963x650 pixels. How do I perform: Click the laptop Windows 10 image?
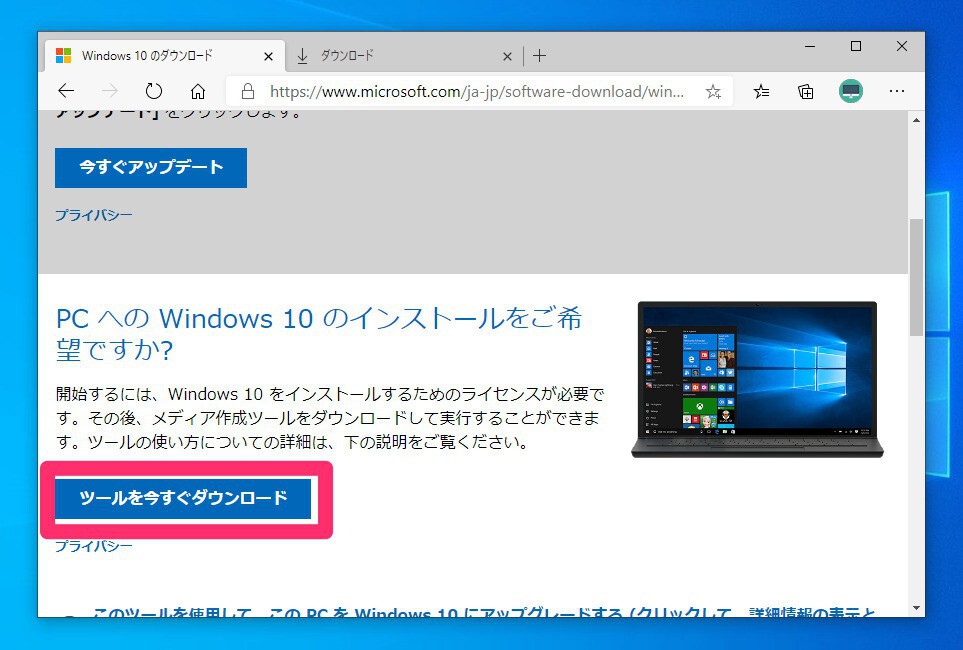pyautogui.click(x=757, y=379)
